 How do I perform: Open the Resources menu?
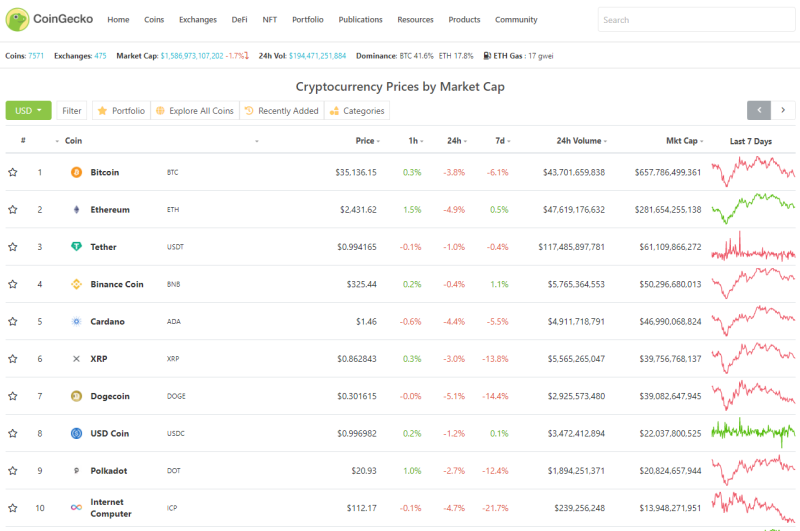point(415,19)
